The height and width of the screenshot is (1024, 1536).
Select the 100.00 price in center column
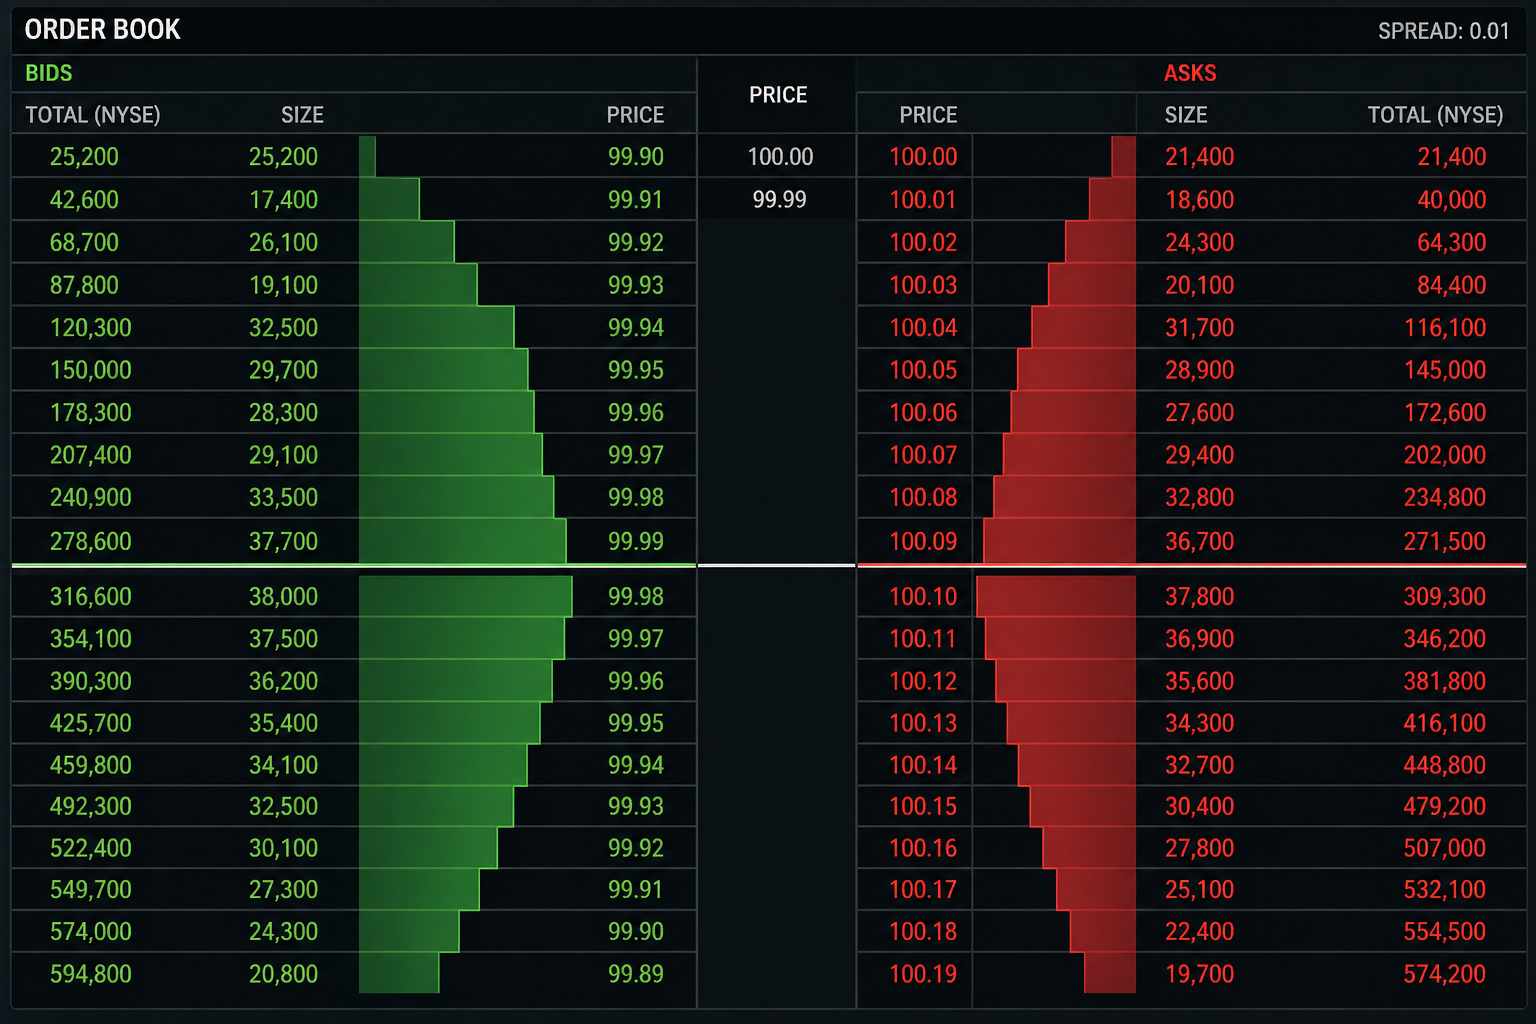(780, 157)
